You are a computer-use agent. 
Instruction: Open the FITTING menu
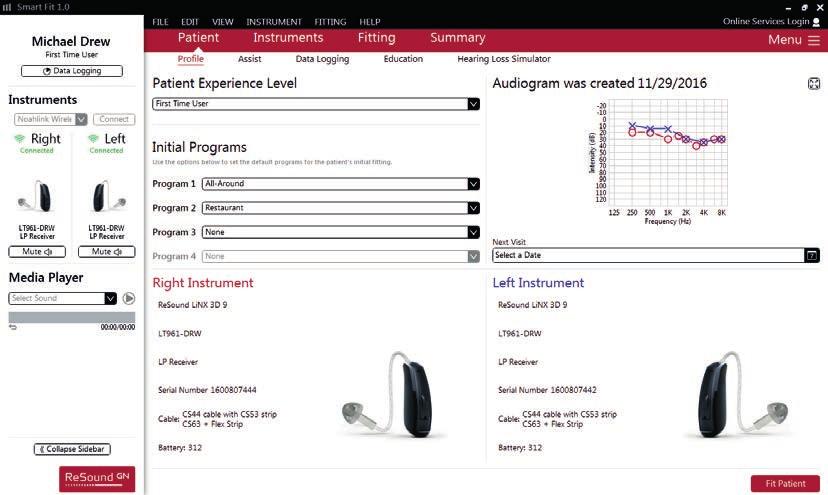[330, 22]
